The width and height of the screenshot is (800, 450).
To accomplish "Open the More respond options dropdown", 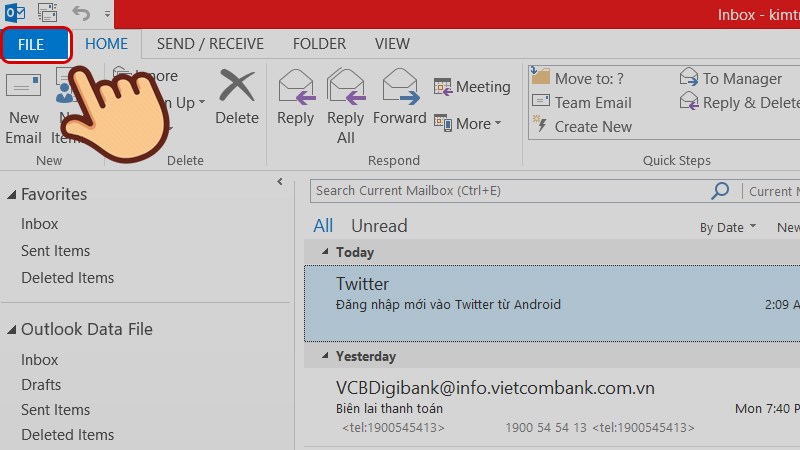I will click(468, 123).
